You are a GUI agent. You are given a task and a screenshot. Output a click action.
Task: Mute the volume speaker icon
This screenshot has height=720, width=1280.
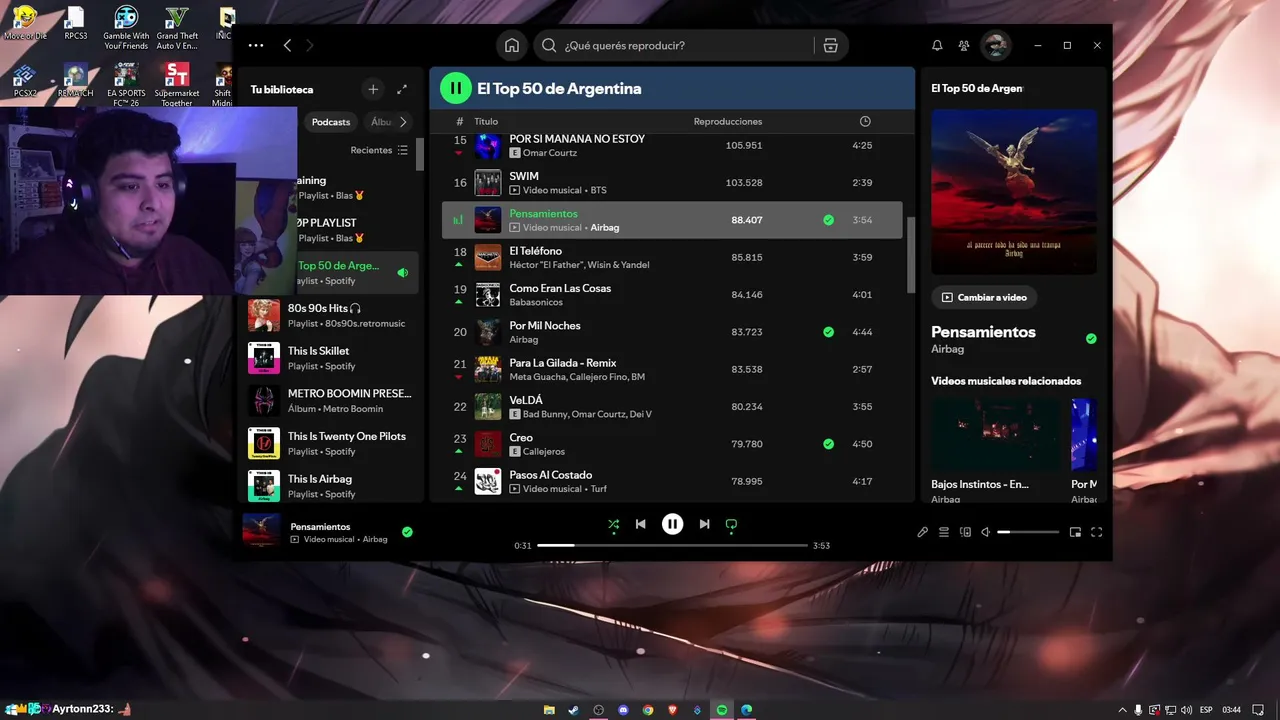coord(985,532)
